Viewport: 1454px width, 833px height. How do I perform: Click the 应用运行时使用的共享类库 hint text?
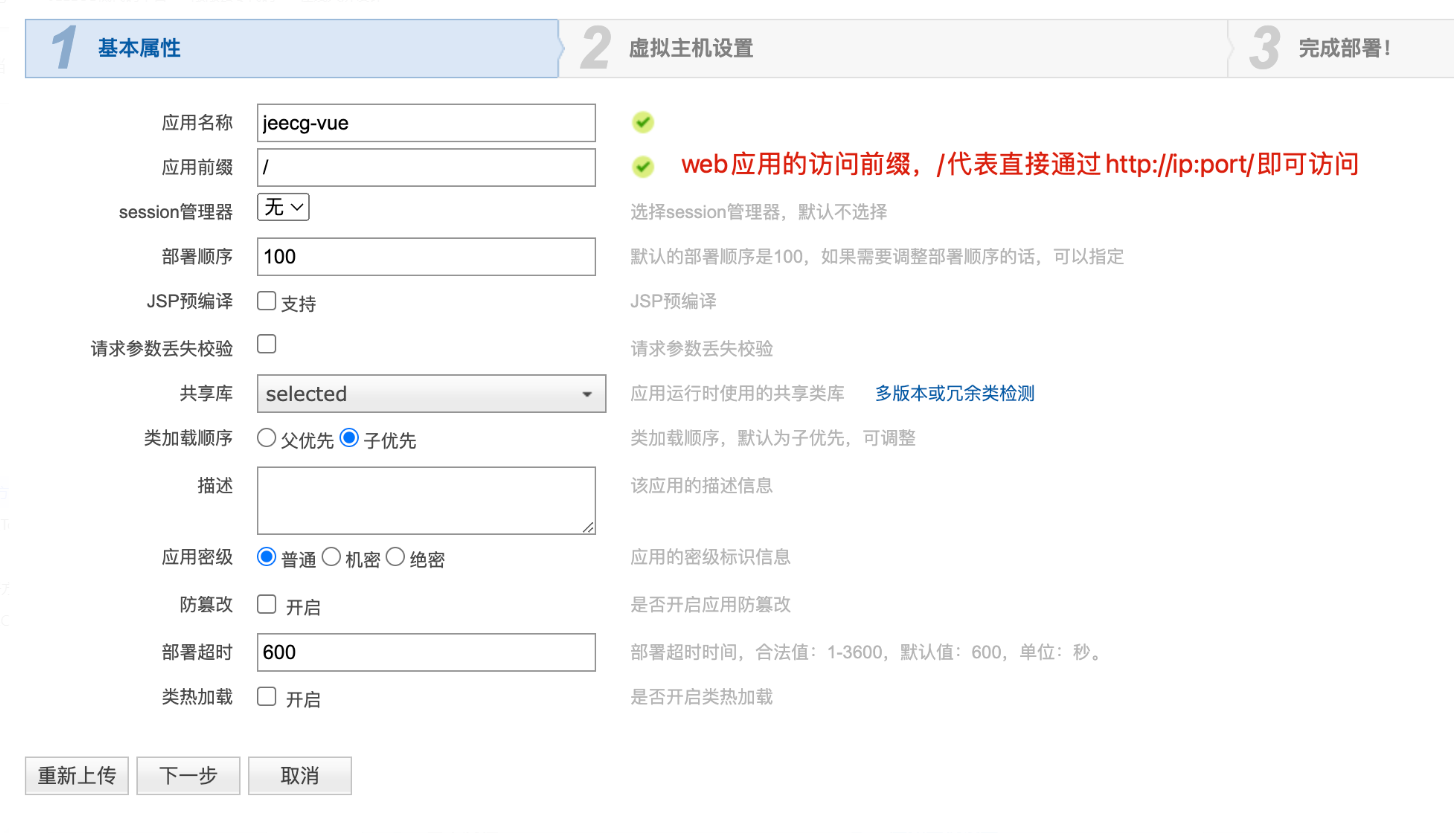coord(737,393)
